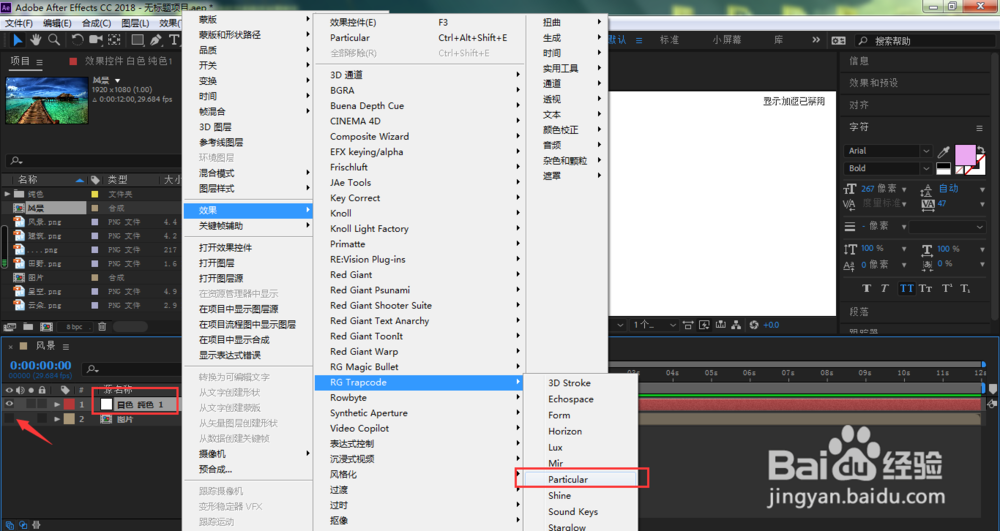Select the Pan Behind anchor point tool
1000x531 pixels.
pos(115,40)
